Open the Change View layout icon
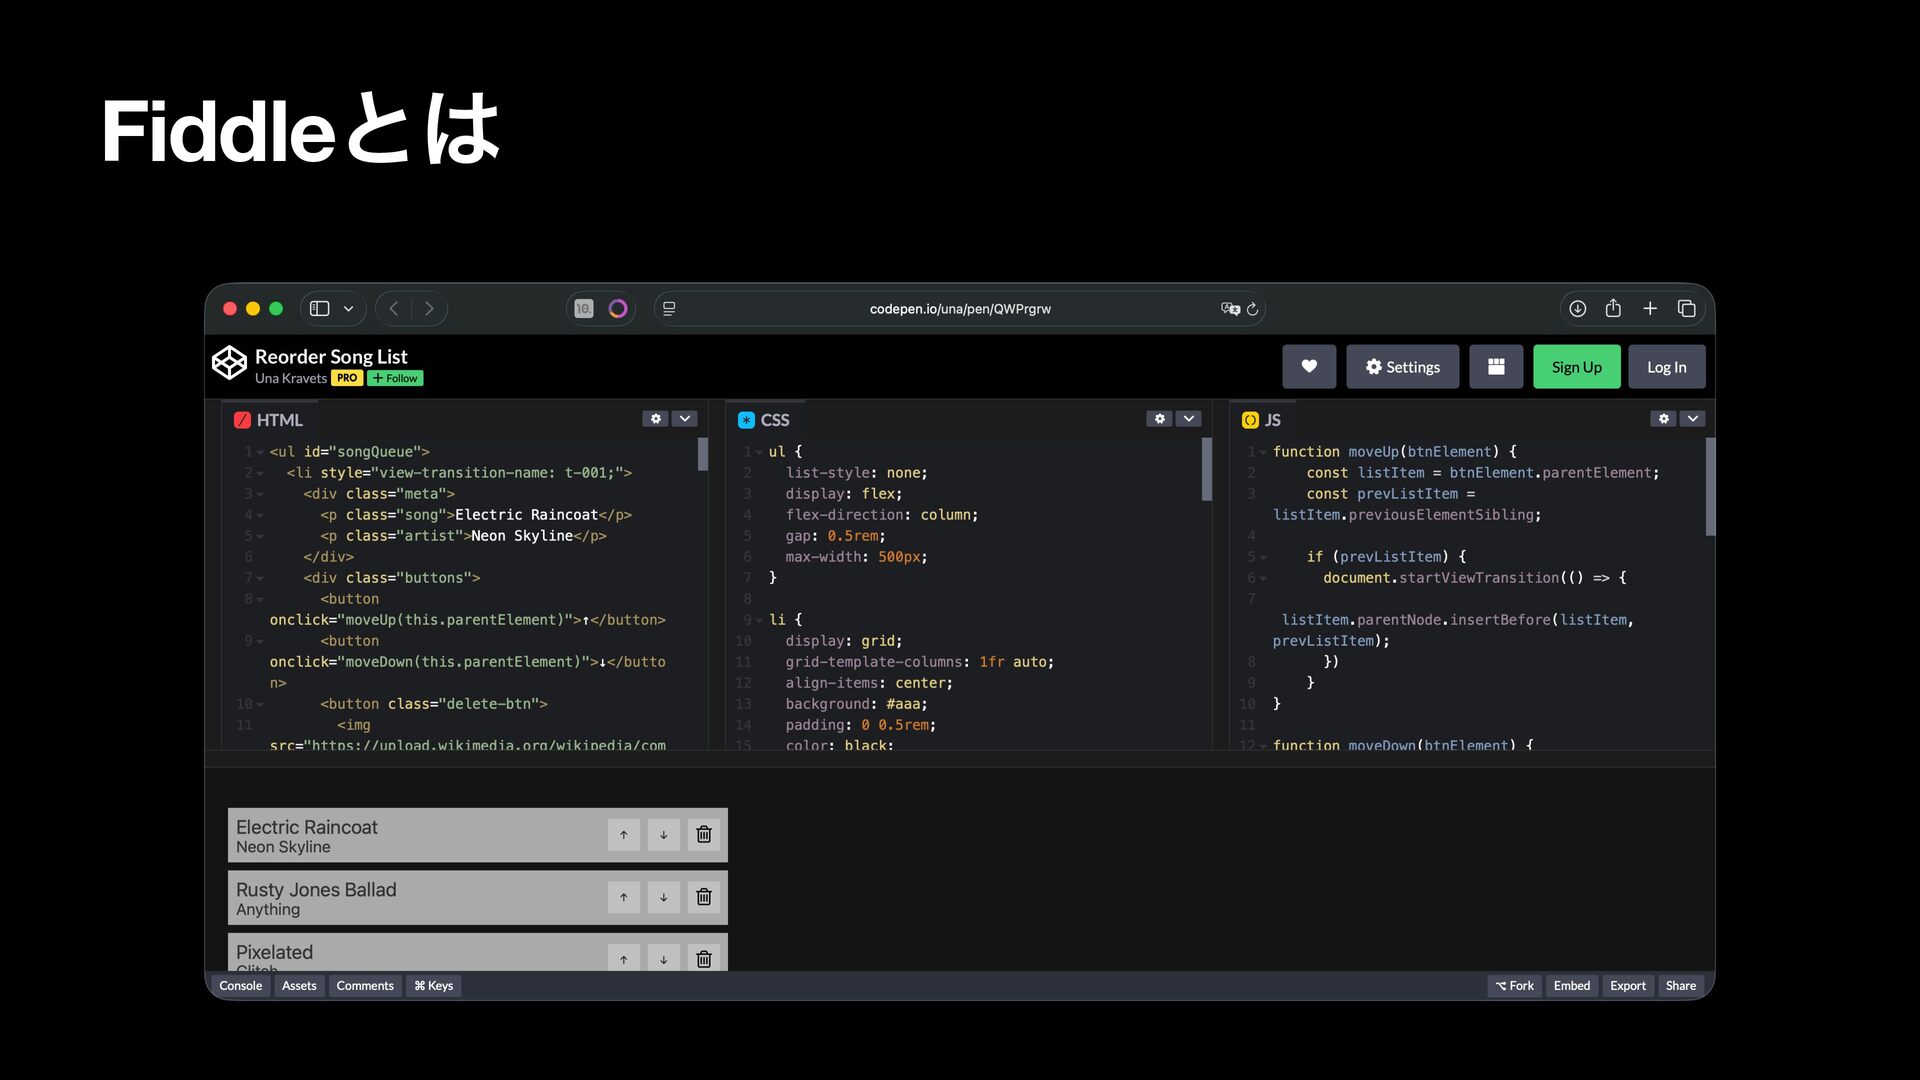The image size is (1920, 1080). click(1496, 367)
